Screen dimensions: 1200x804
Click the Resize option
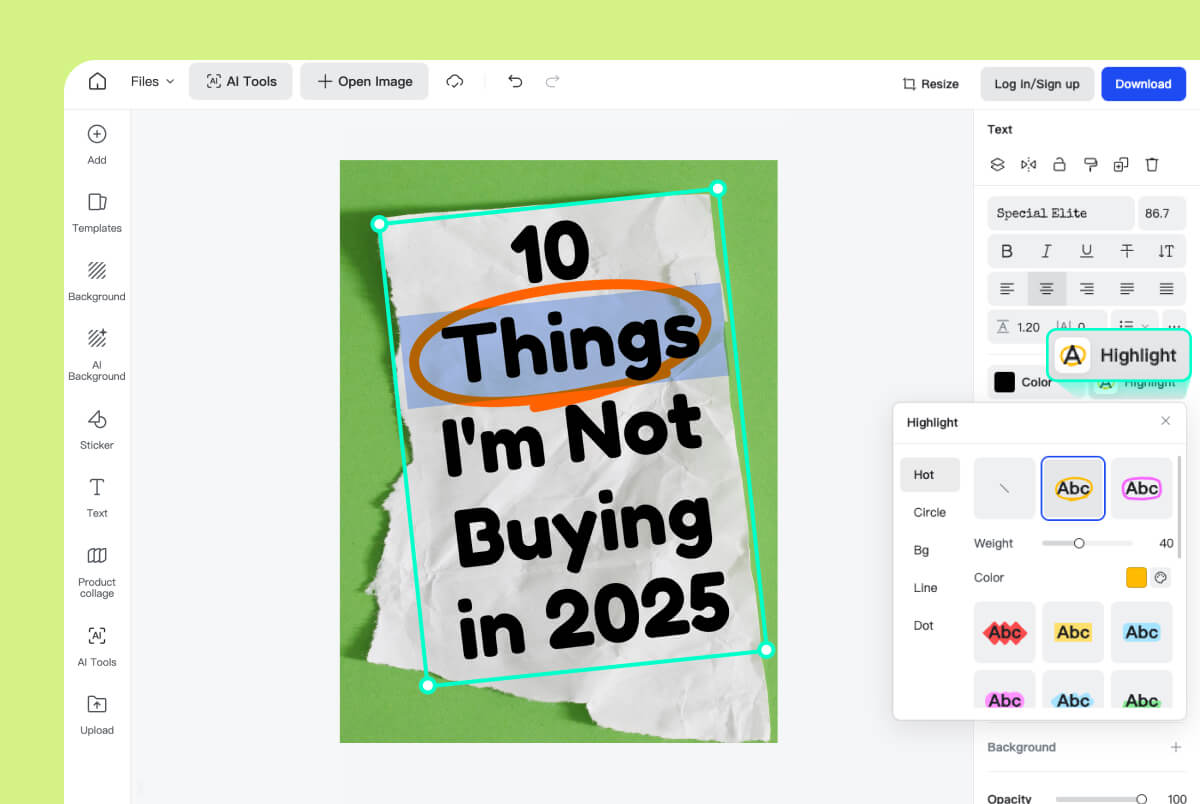[930, 84]
